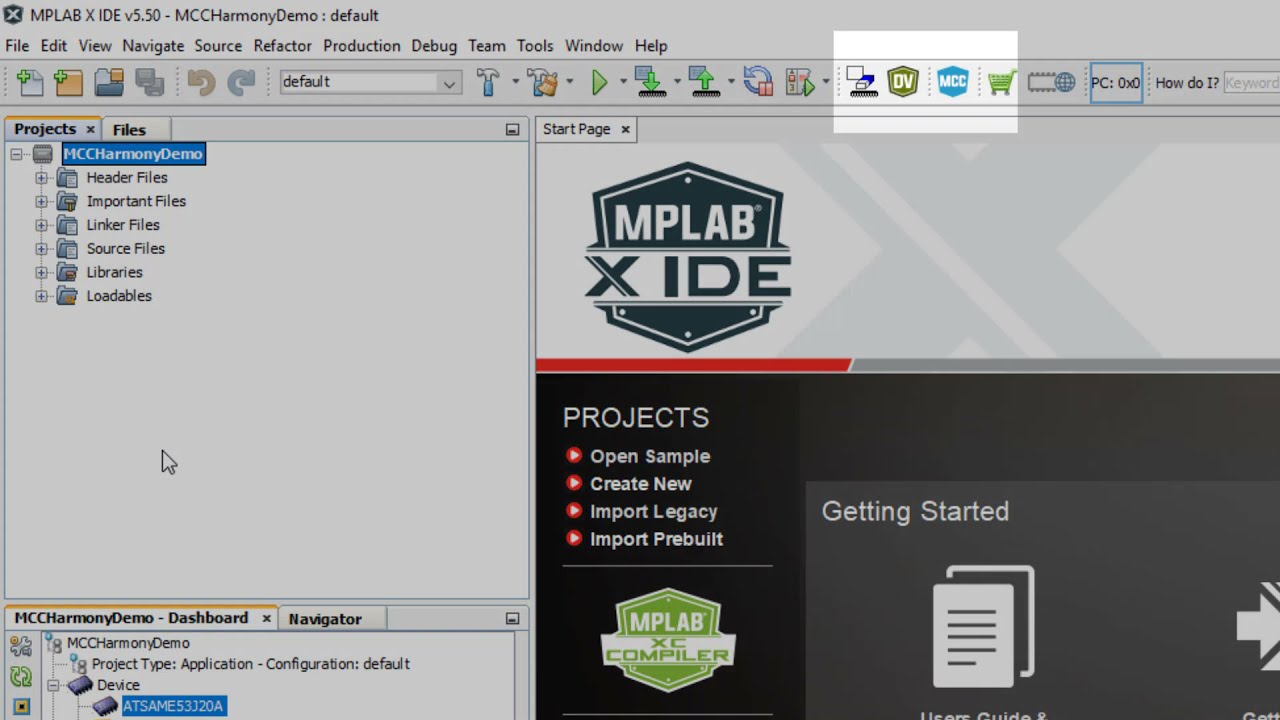Click the dashboard project properties wrench icon
This screenshot has width=1280, height=720.
coord(21,646)
